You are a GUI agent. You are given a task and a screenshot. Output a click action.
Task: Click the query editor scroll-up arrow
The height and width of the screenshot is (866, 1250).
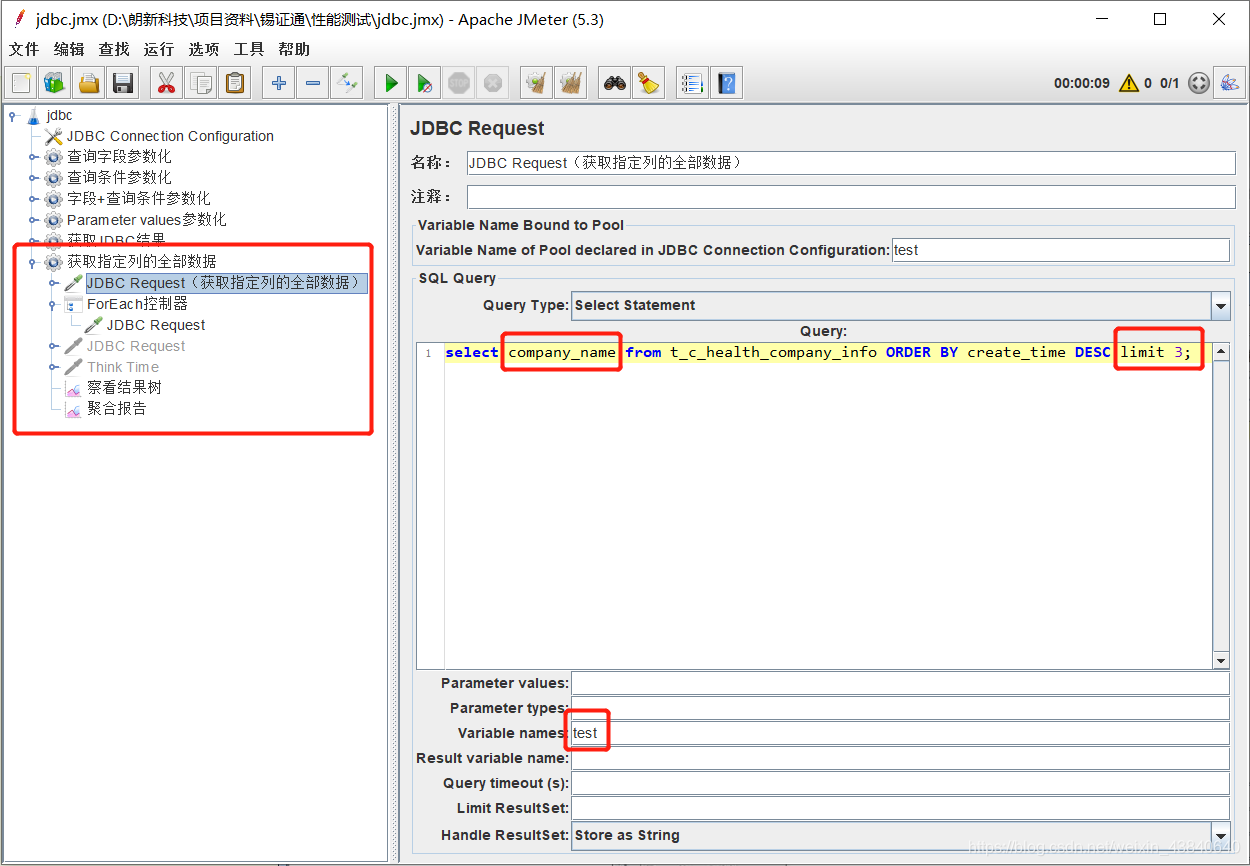tap(1221, 351)
